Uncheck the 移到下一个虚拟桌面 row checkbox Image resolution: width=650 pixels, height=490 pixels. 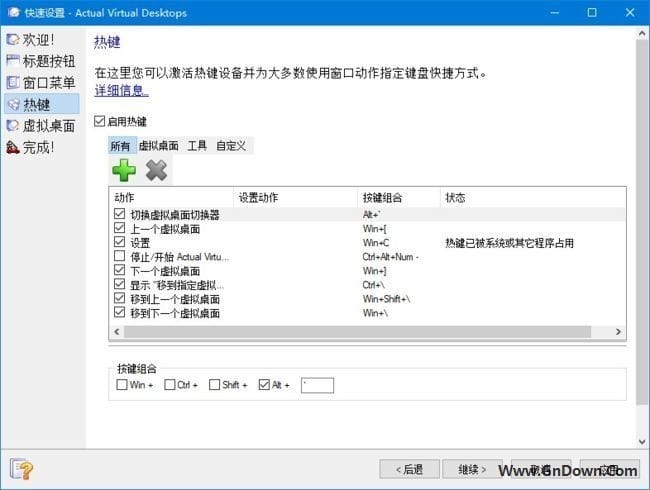pyautogui.click(x=119, y=313)
